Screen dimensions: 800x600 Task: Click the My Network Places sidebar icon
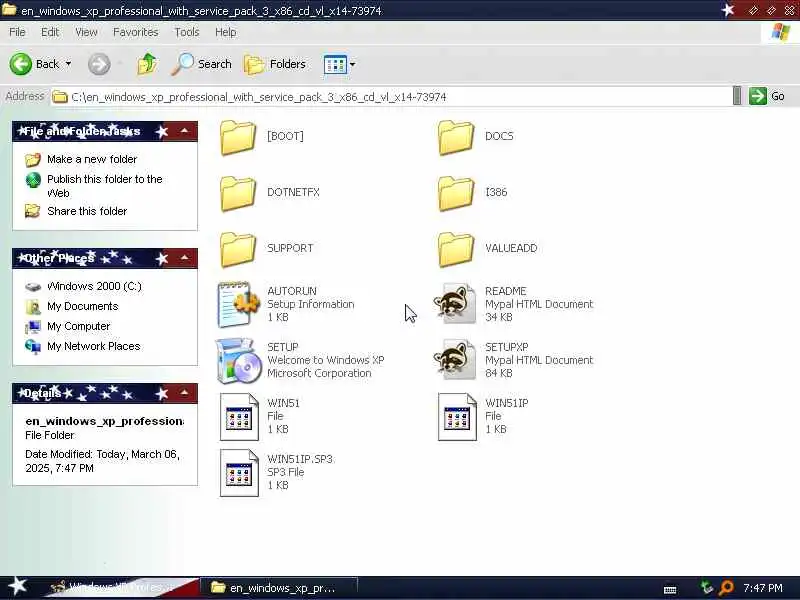click(x=33, y=346)
